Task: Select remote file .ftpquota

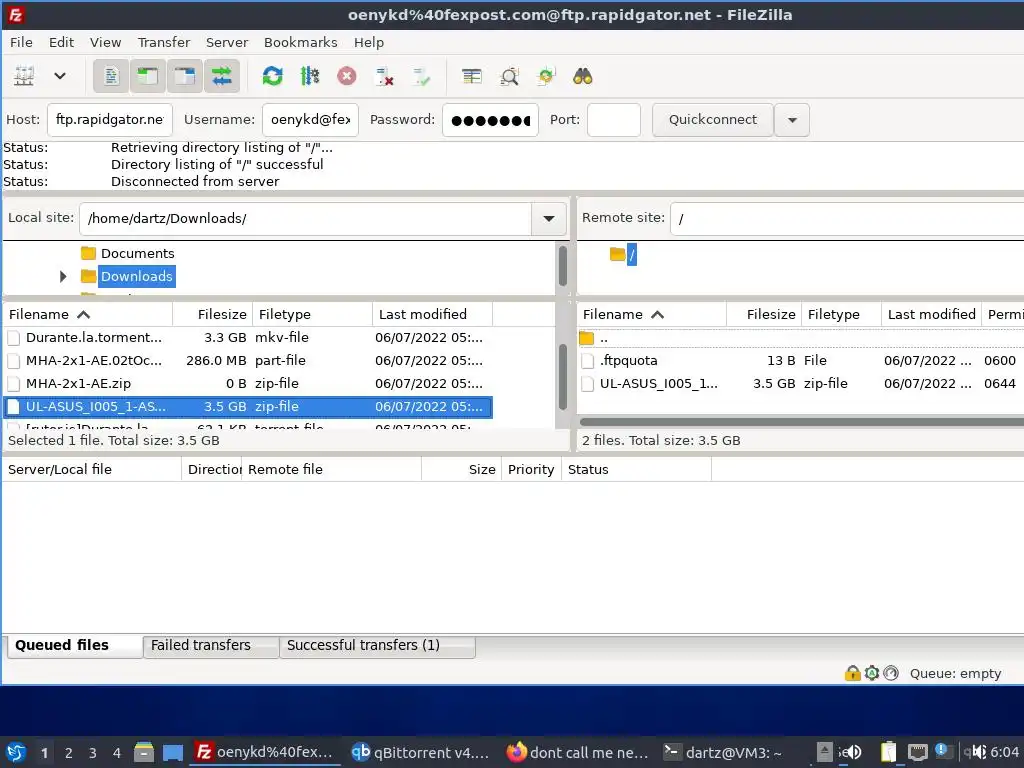Action: click(801, 360)
